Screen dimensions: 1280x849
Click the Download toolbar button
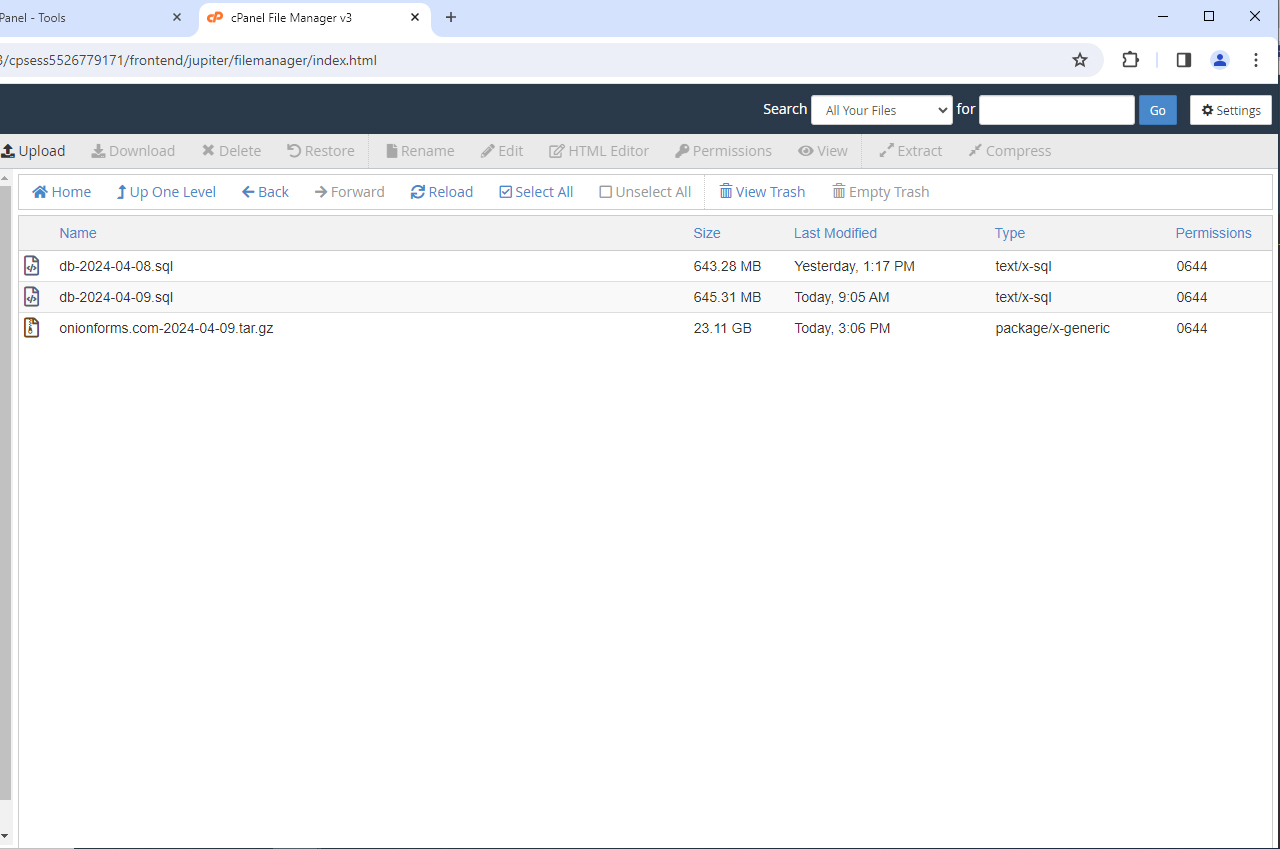point(133,151)
